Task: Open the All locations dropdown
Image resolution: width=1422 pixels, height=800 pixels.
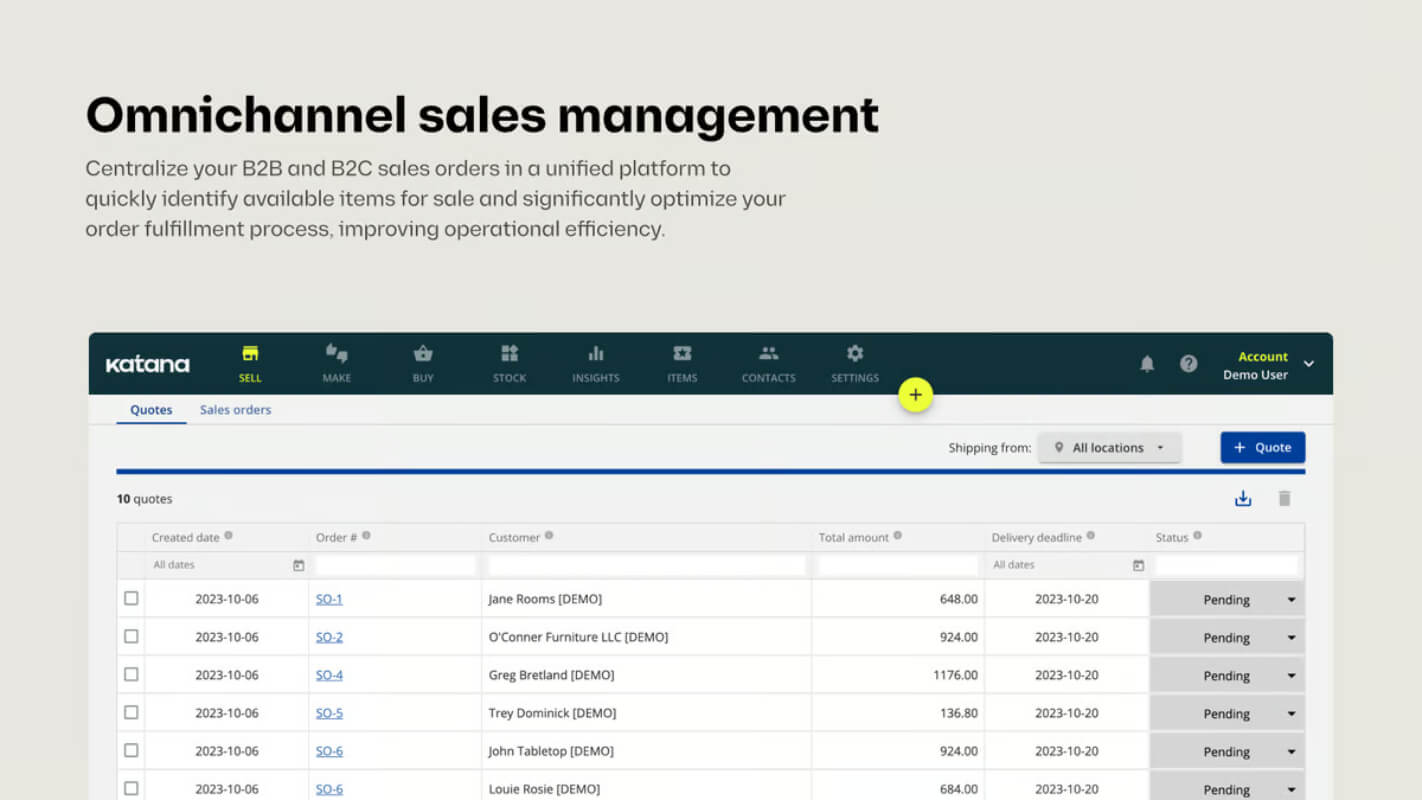Action: pyautogui.click(x=1109, y=448)
